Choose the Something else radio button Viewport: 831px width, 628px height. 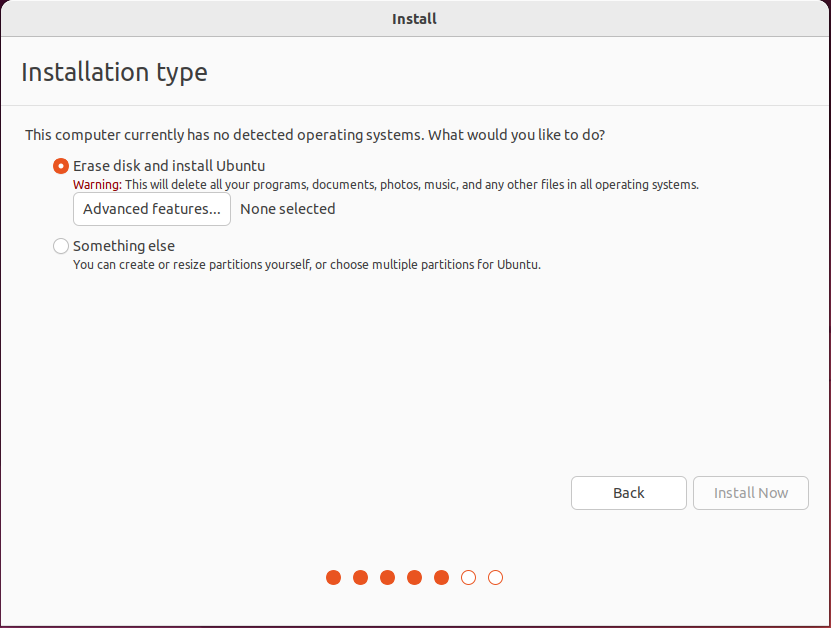tap(61, 246)
